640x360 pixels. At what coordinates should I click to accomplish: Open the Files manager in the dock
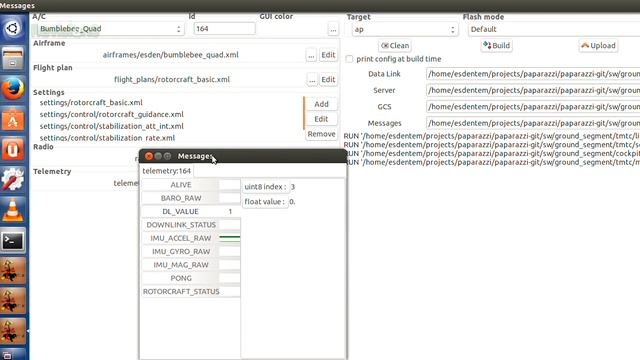point(13,59)
